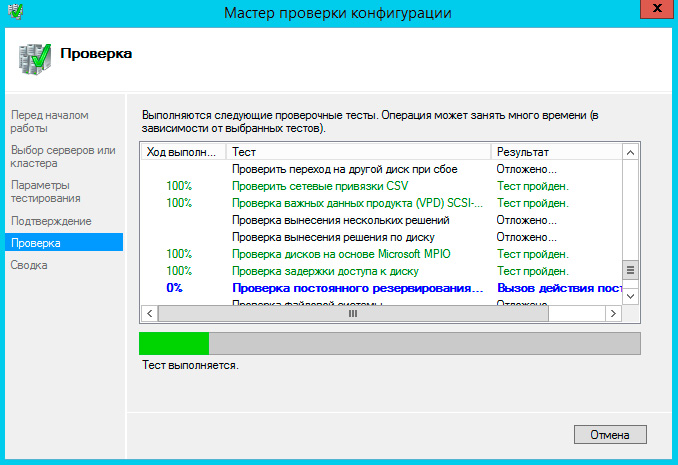Click the horizontal scrollbar right arrow
This screenshot has height=465, width=678.
613,314
